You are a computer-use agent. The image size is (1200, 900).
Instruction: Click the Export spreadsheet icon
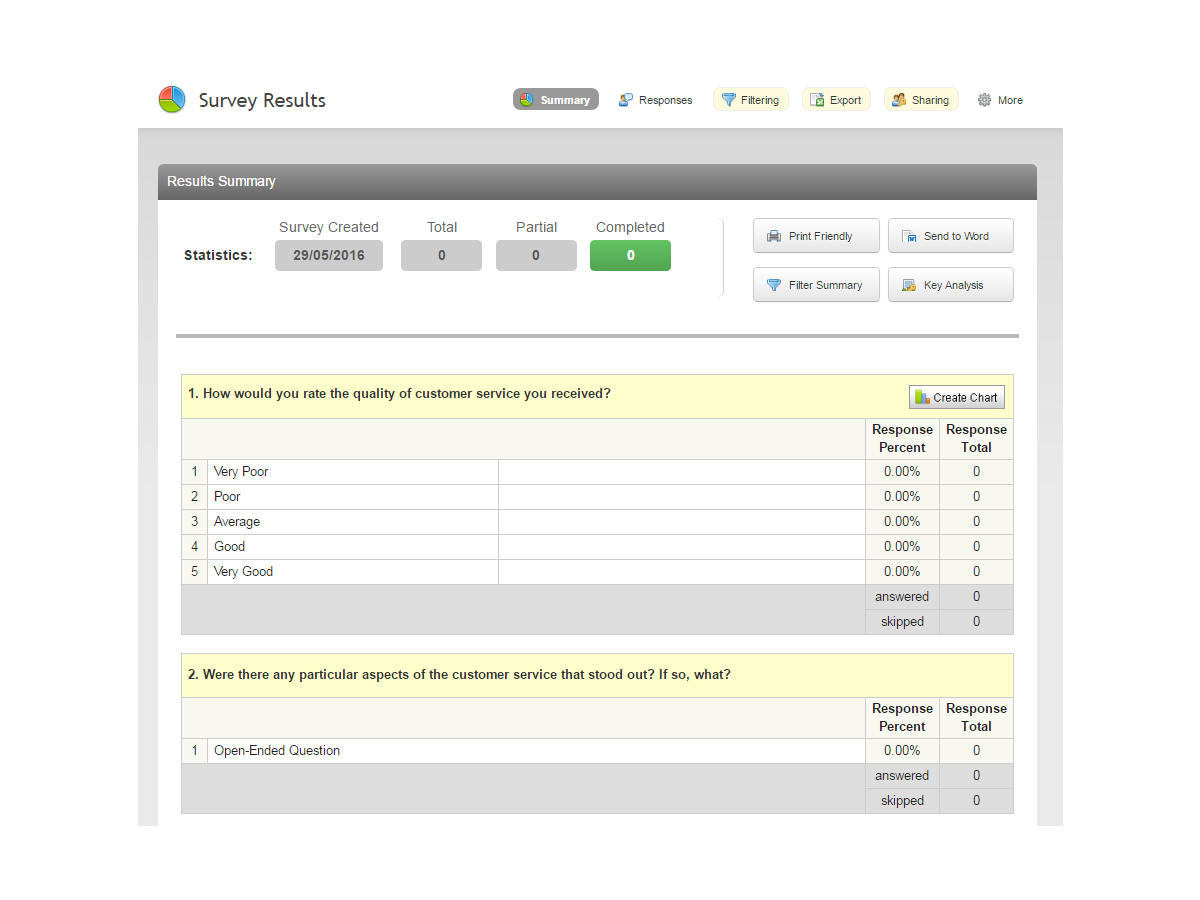coord(817,100)
